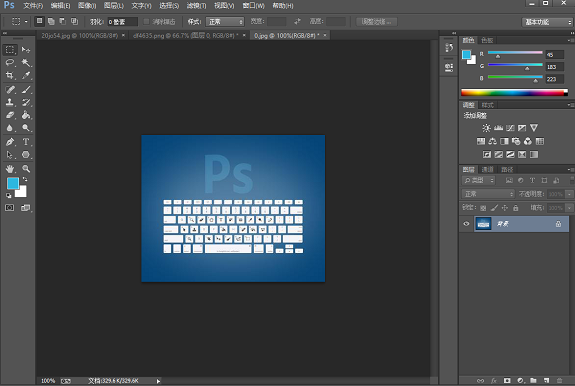575x386 pixels.
Task: Select the Ellipse shape tool
Action: [26, 155]
